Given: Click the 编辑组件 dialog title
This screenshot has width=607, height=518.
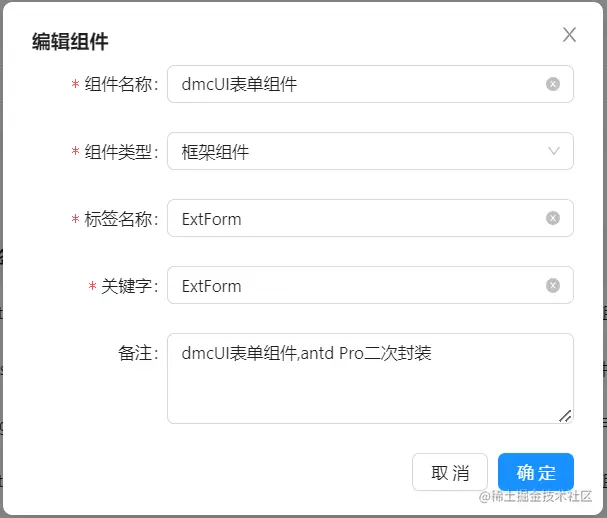Looking at the screenshot, I should [x=70, y=41].
